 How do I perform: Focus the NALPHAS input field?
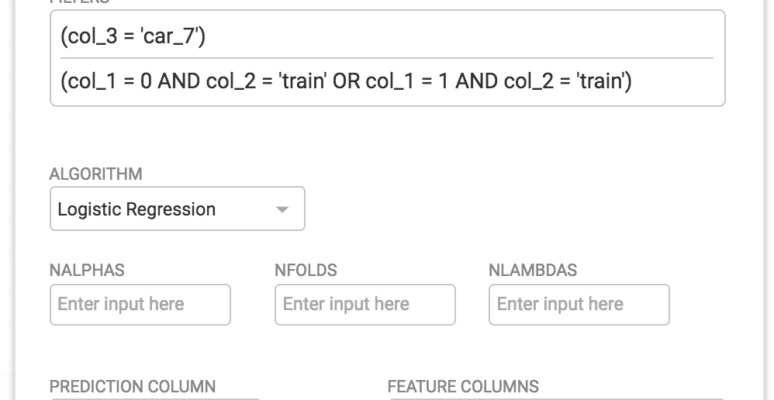pyautogui.click(x=140, y=304)
